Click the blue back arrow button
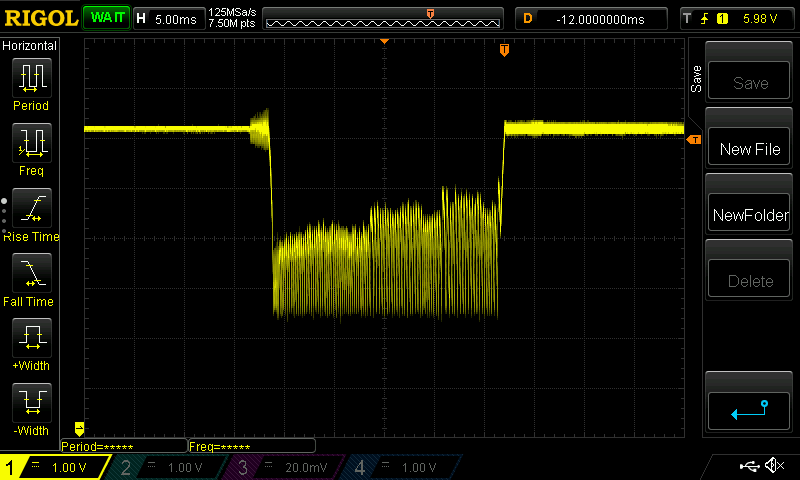The width and height of the screenshot is (800, 480). pos(749,411)
